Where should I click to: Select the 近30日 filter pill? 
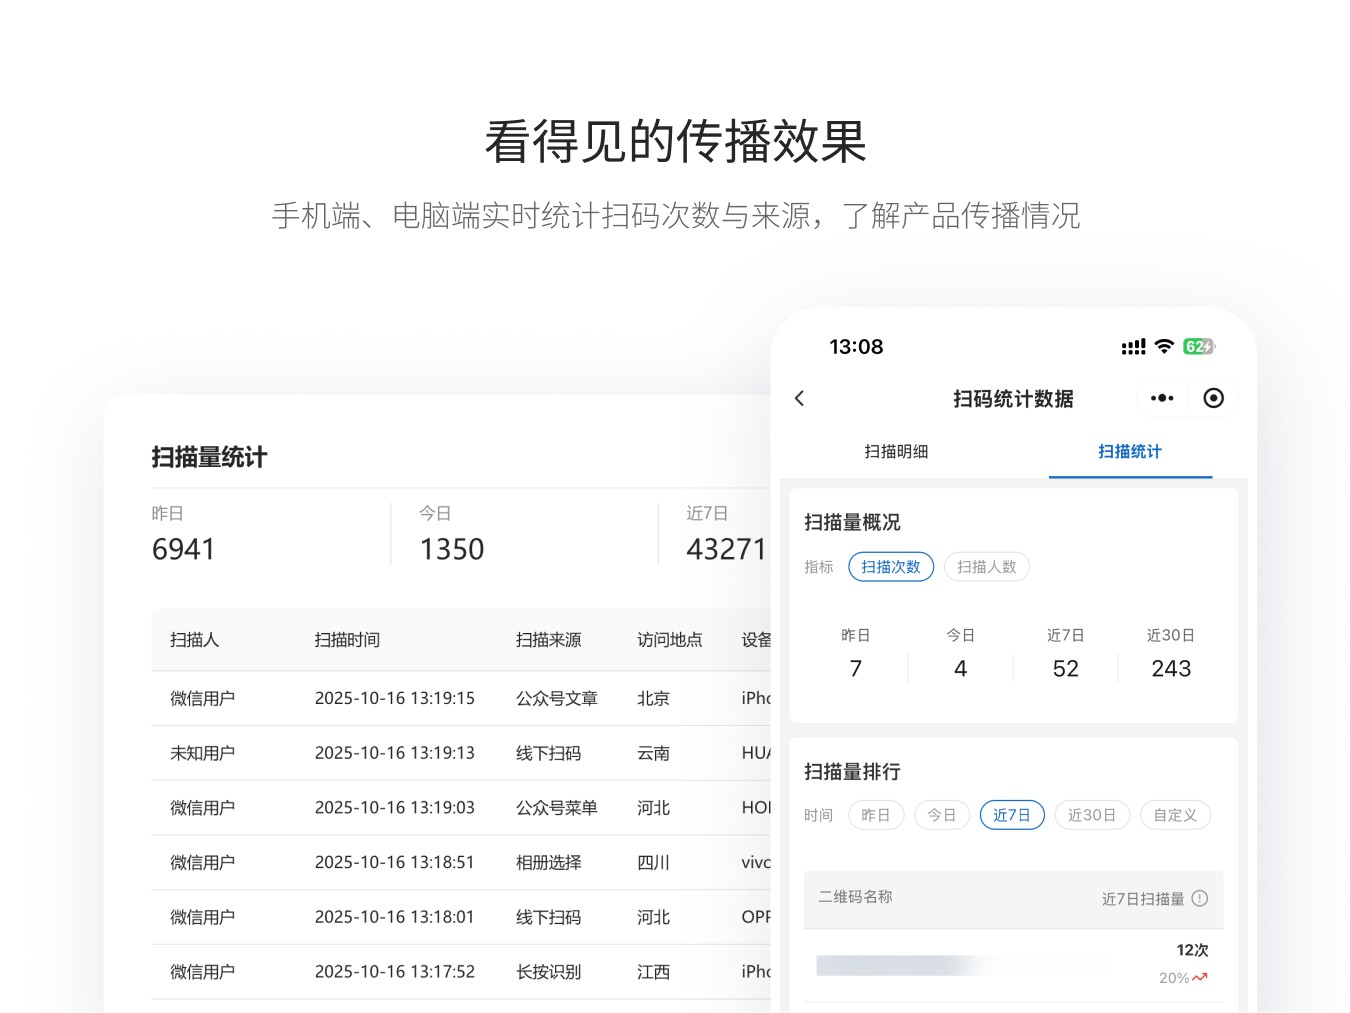pos(1092,815)
